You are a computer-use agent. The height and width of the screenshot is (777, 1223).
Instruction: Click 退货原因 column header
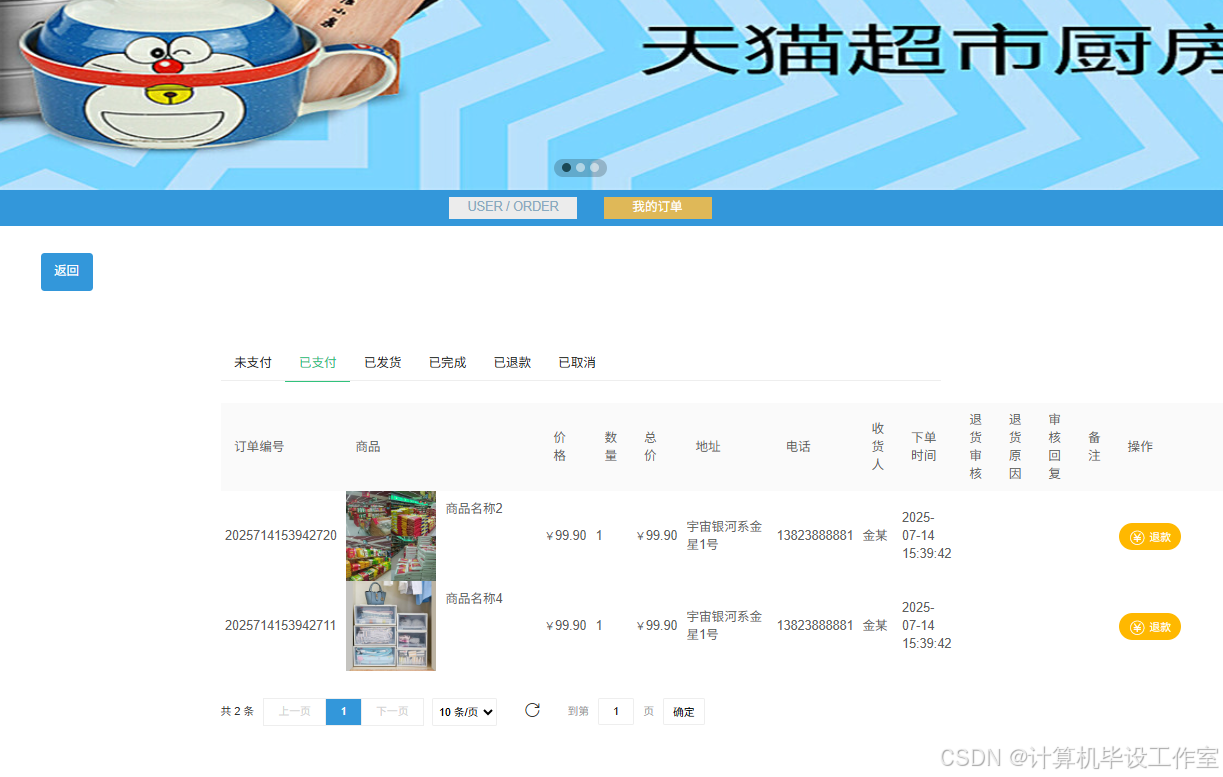coord(1015,447)
